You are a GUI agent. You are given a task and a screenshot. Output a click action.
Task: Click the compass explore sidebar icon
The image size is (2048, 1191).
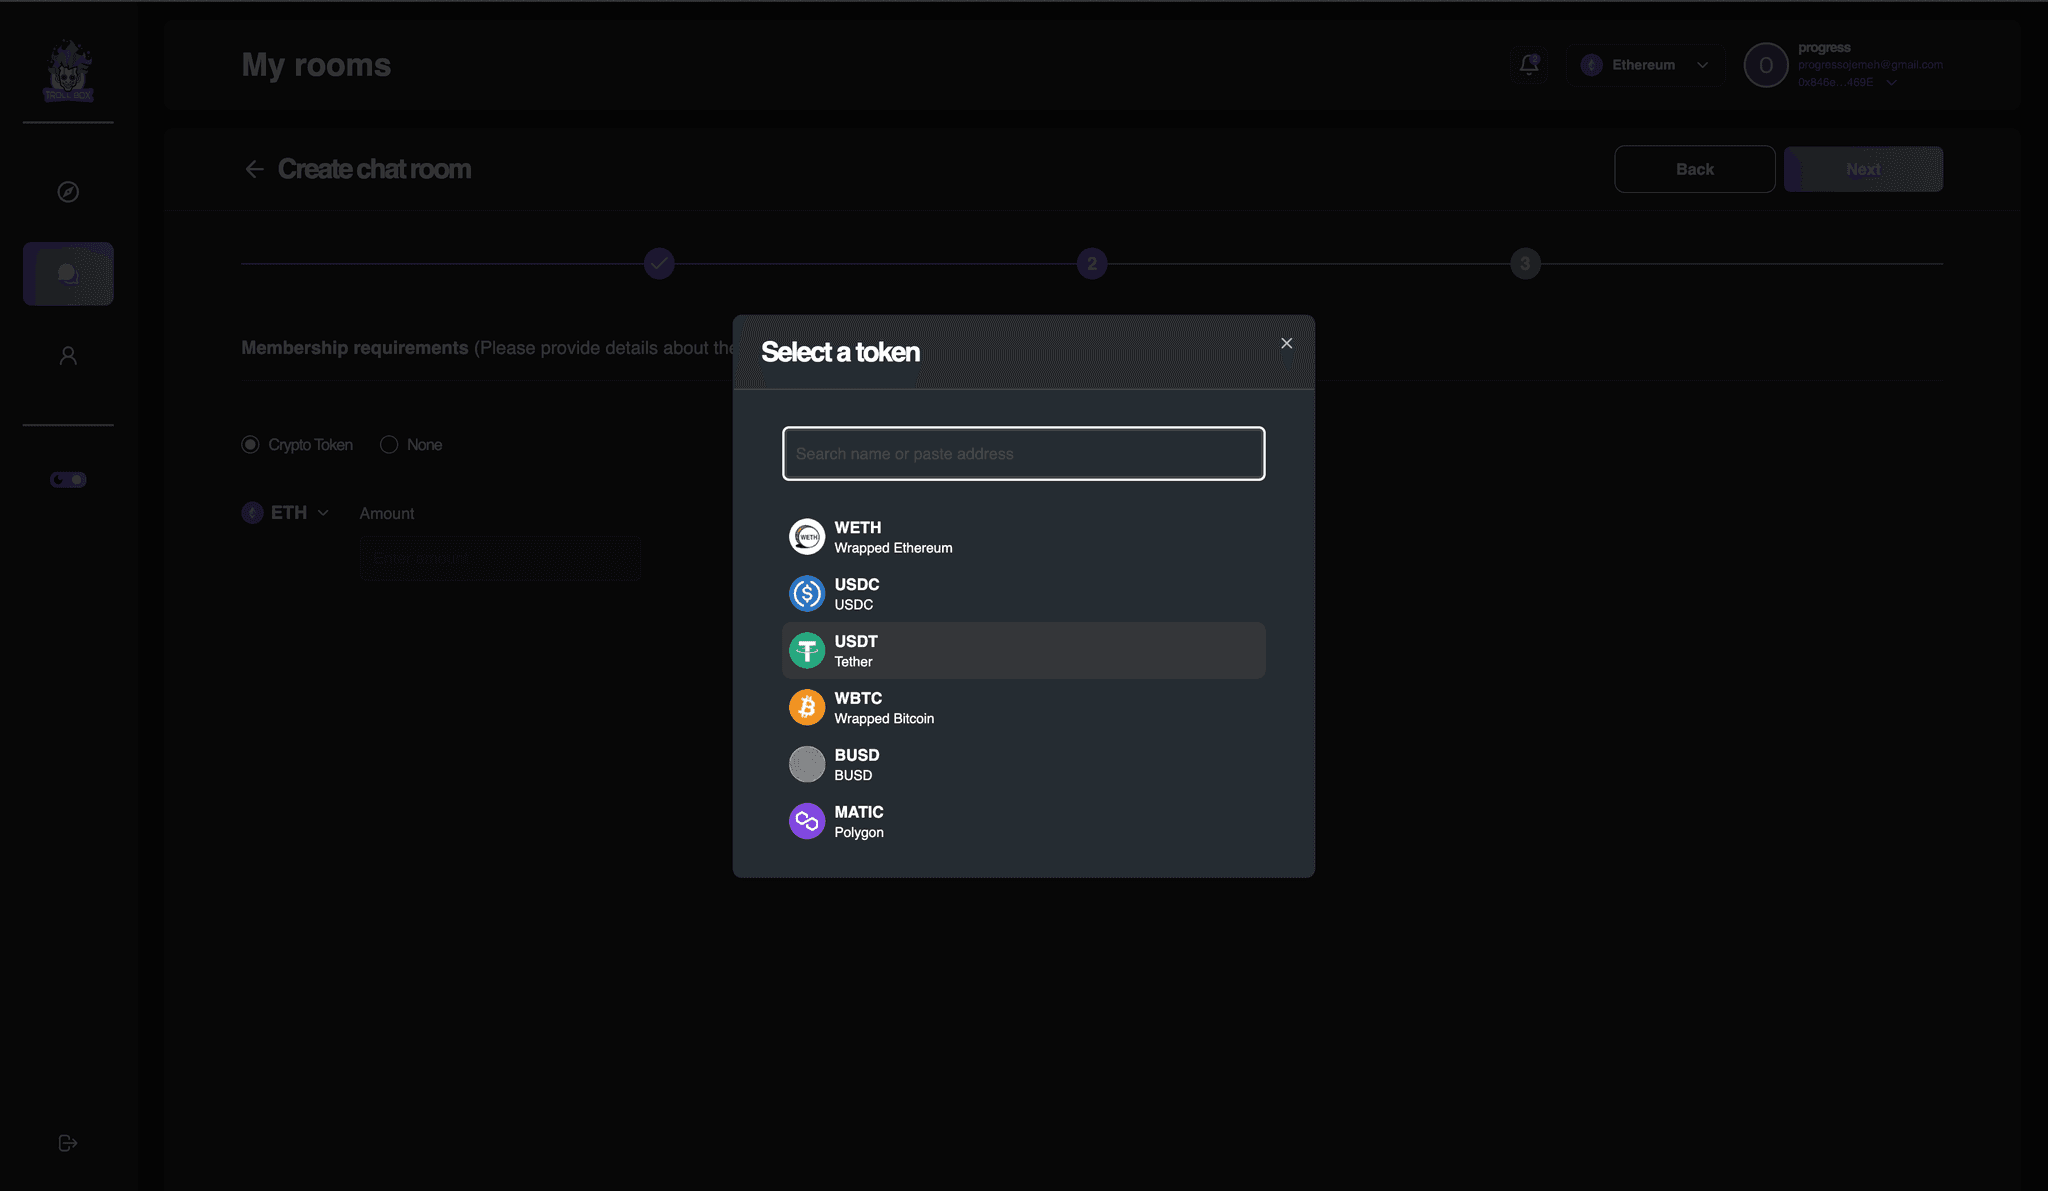coord(68,192)
